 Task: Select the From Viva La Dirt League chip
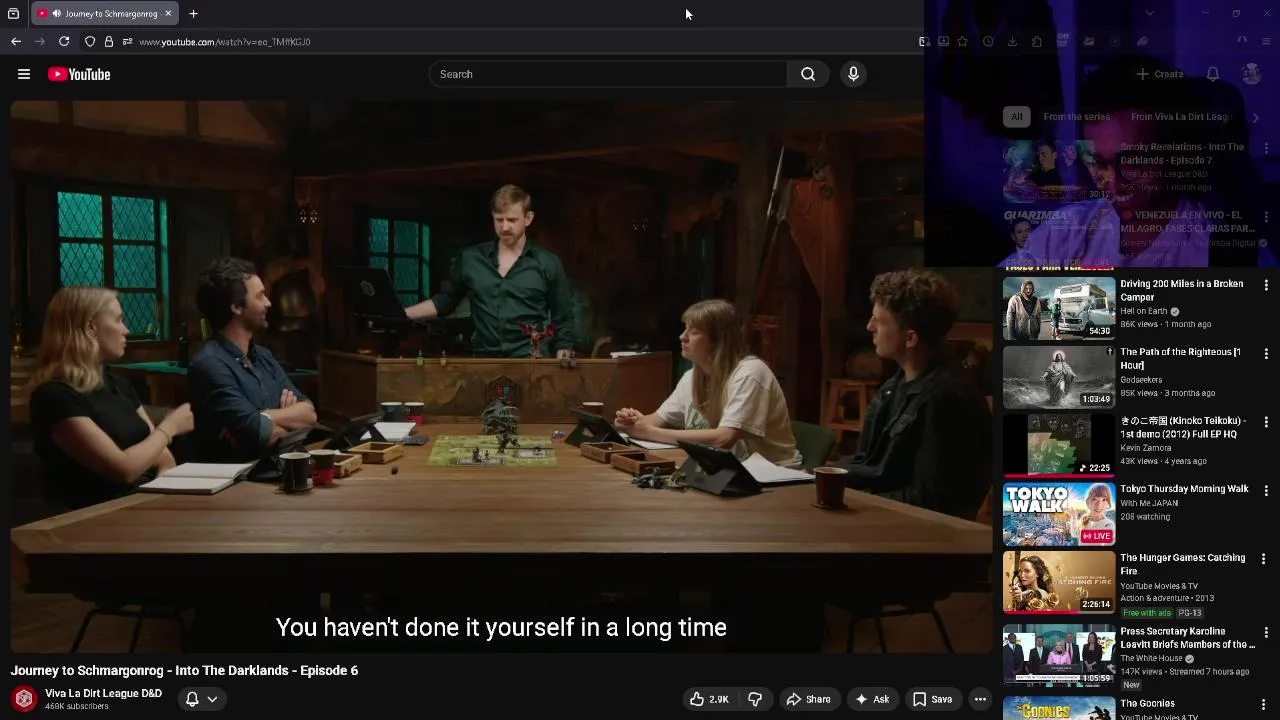click(1181, 117)
